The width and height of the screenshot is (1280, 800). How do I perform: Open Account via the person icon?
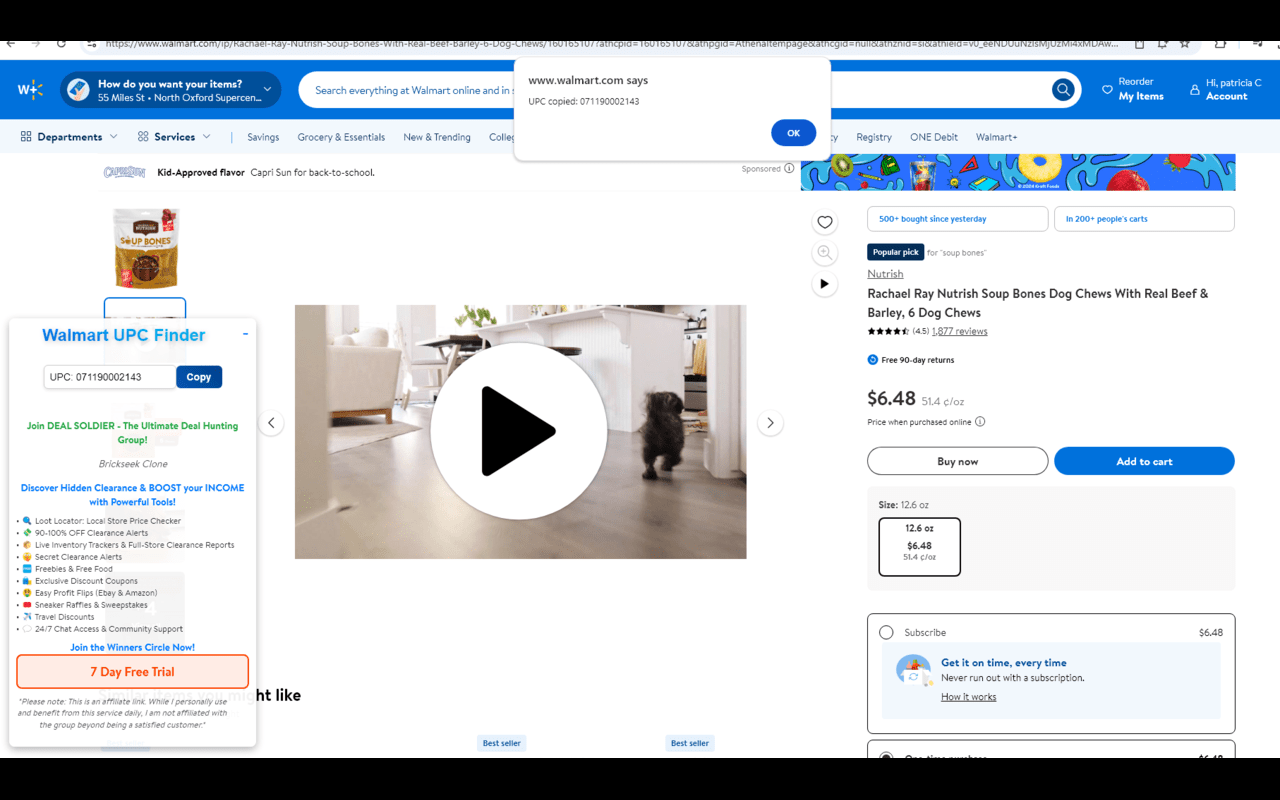click(x=1194, y=90)
